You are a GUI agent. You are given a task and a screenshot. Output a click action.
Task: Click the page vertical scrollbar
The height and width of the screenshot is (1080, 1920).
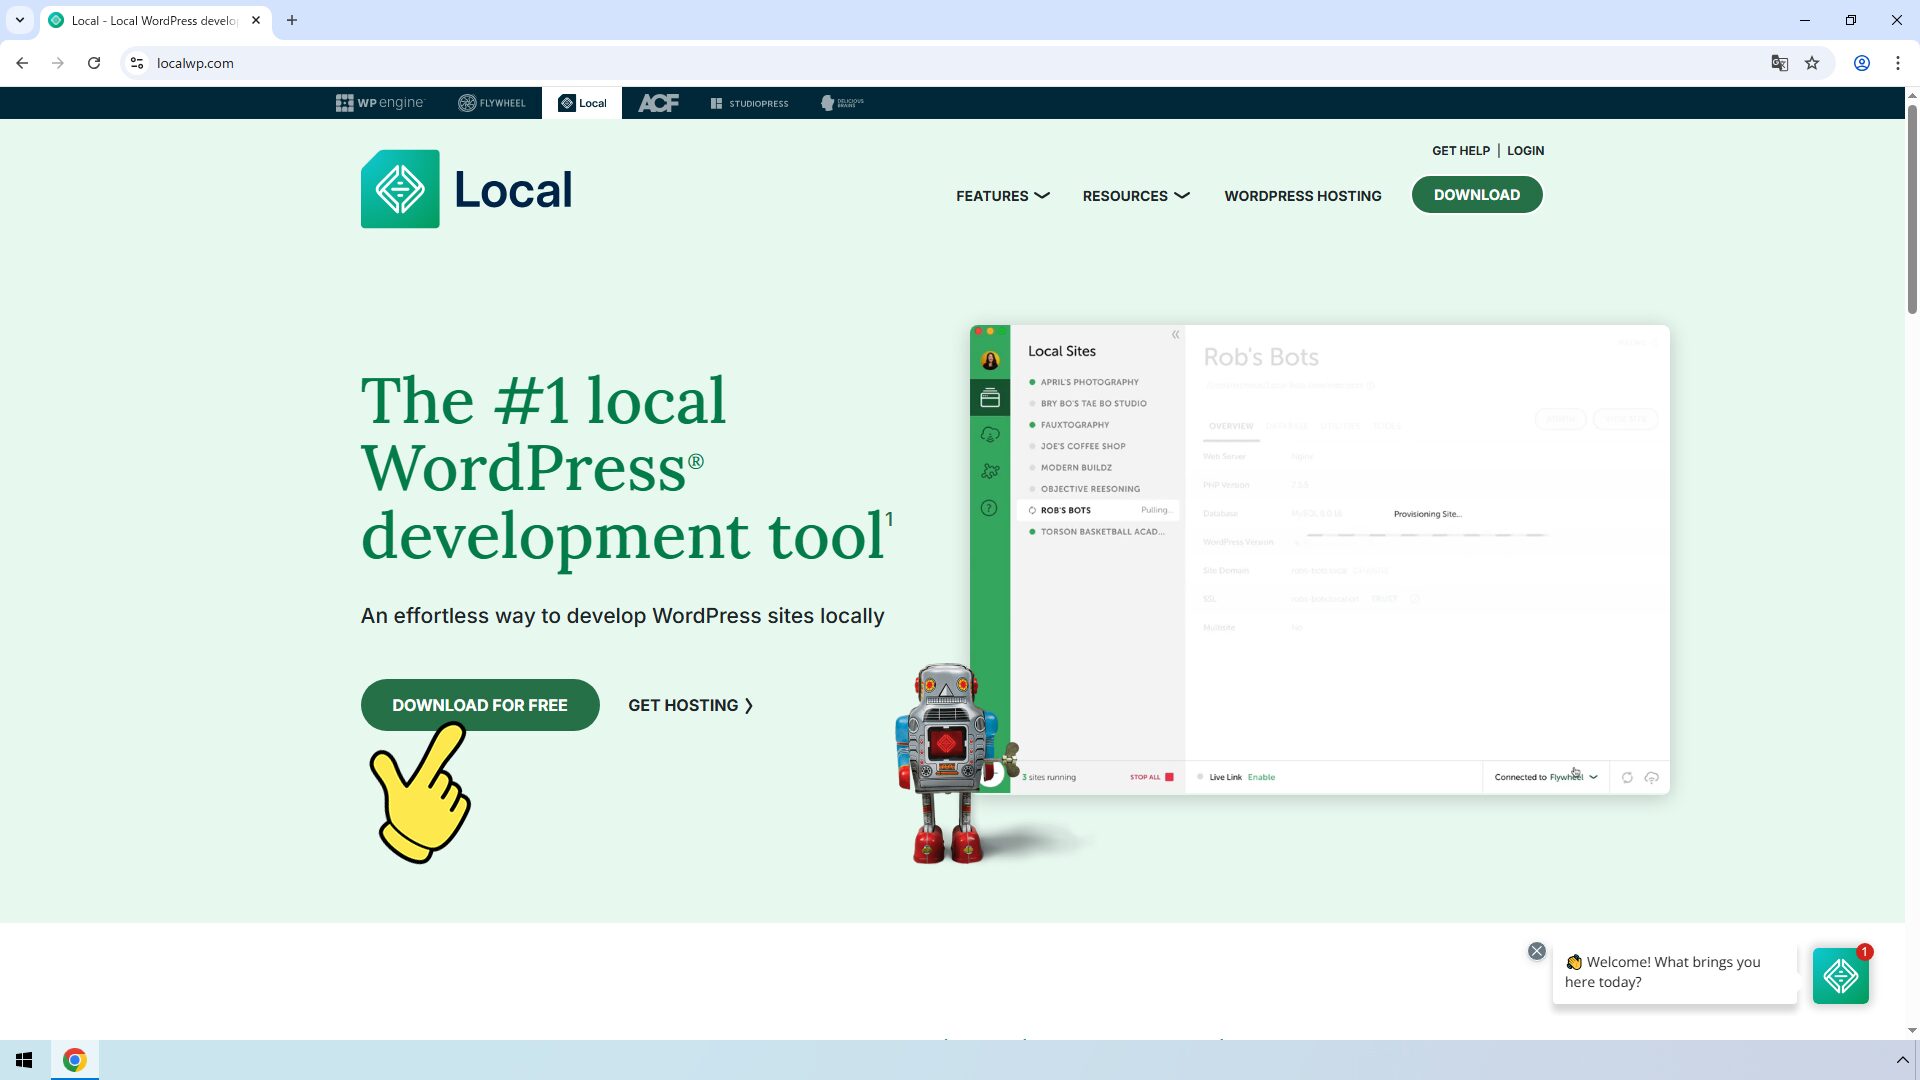[1912, 208]
